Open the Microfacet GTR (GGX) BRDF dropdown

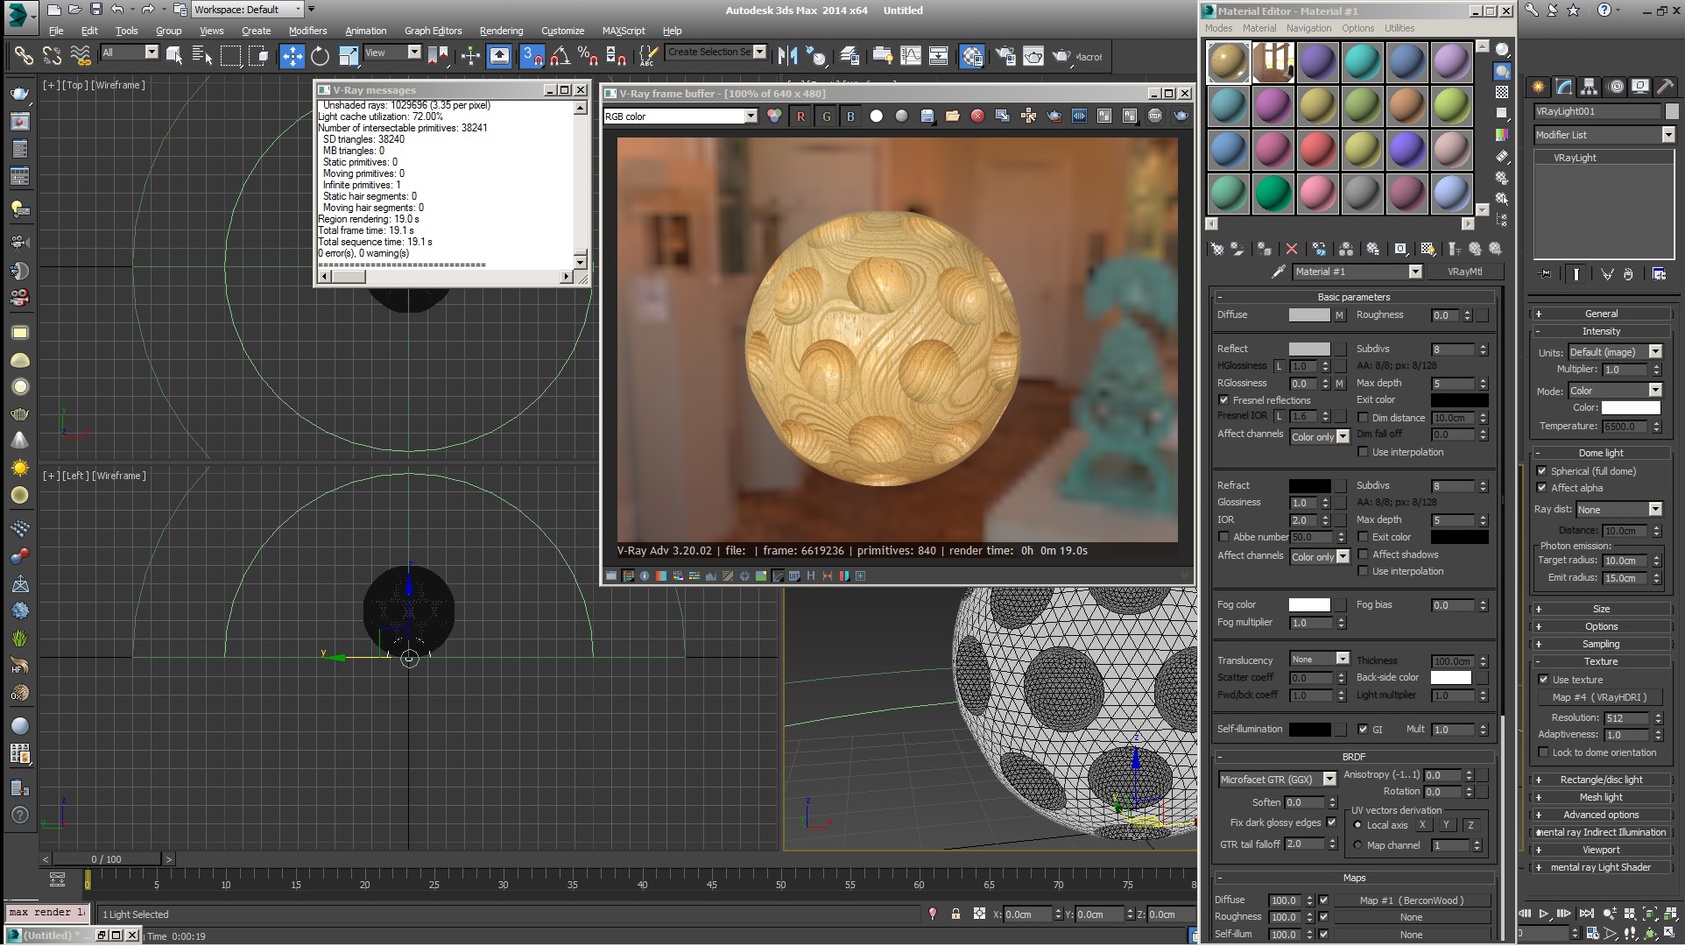tap(1277, 779)
